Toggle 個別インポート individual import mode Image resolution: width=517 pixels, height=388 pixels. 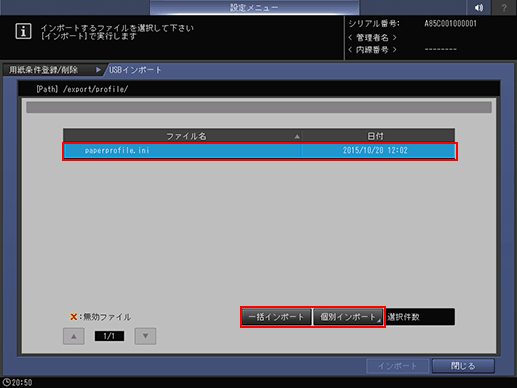348,317
